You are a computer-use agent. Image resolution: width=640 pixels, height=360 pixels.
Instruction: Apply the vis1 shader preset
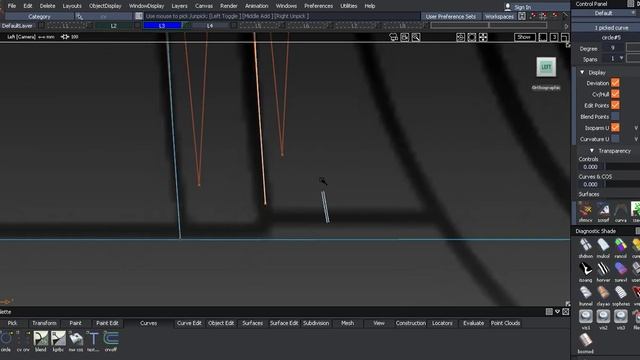(x=585, y=317)
